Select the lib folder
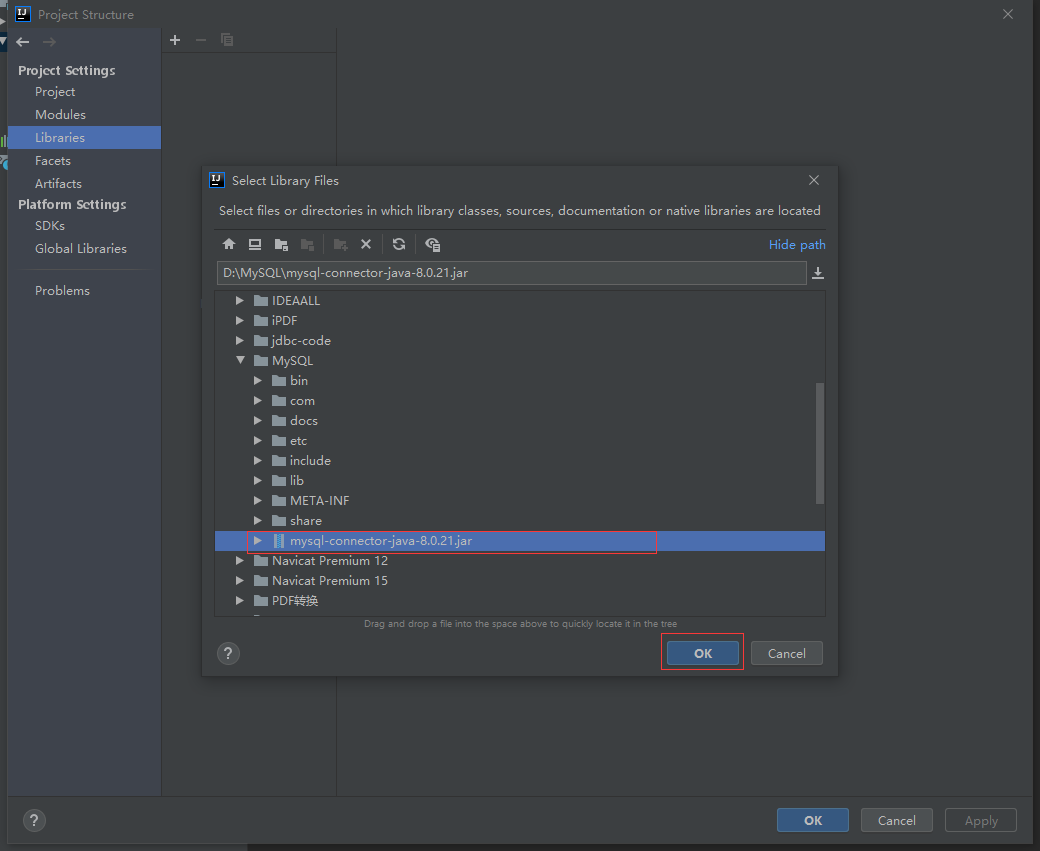1040x851 pixels. [x=519, y=480]
